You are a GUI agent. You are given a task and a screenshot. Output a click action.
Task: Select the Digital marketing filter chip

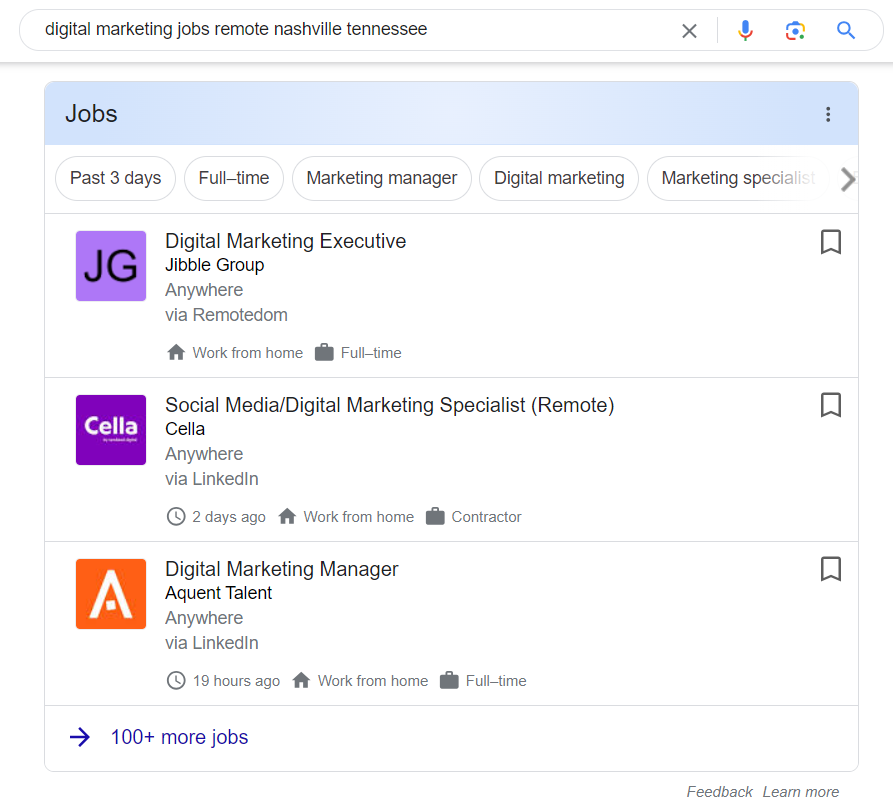(x=559, y=178)
